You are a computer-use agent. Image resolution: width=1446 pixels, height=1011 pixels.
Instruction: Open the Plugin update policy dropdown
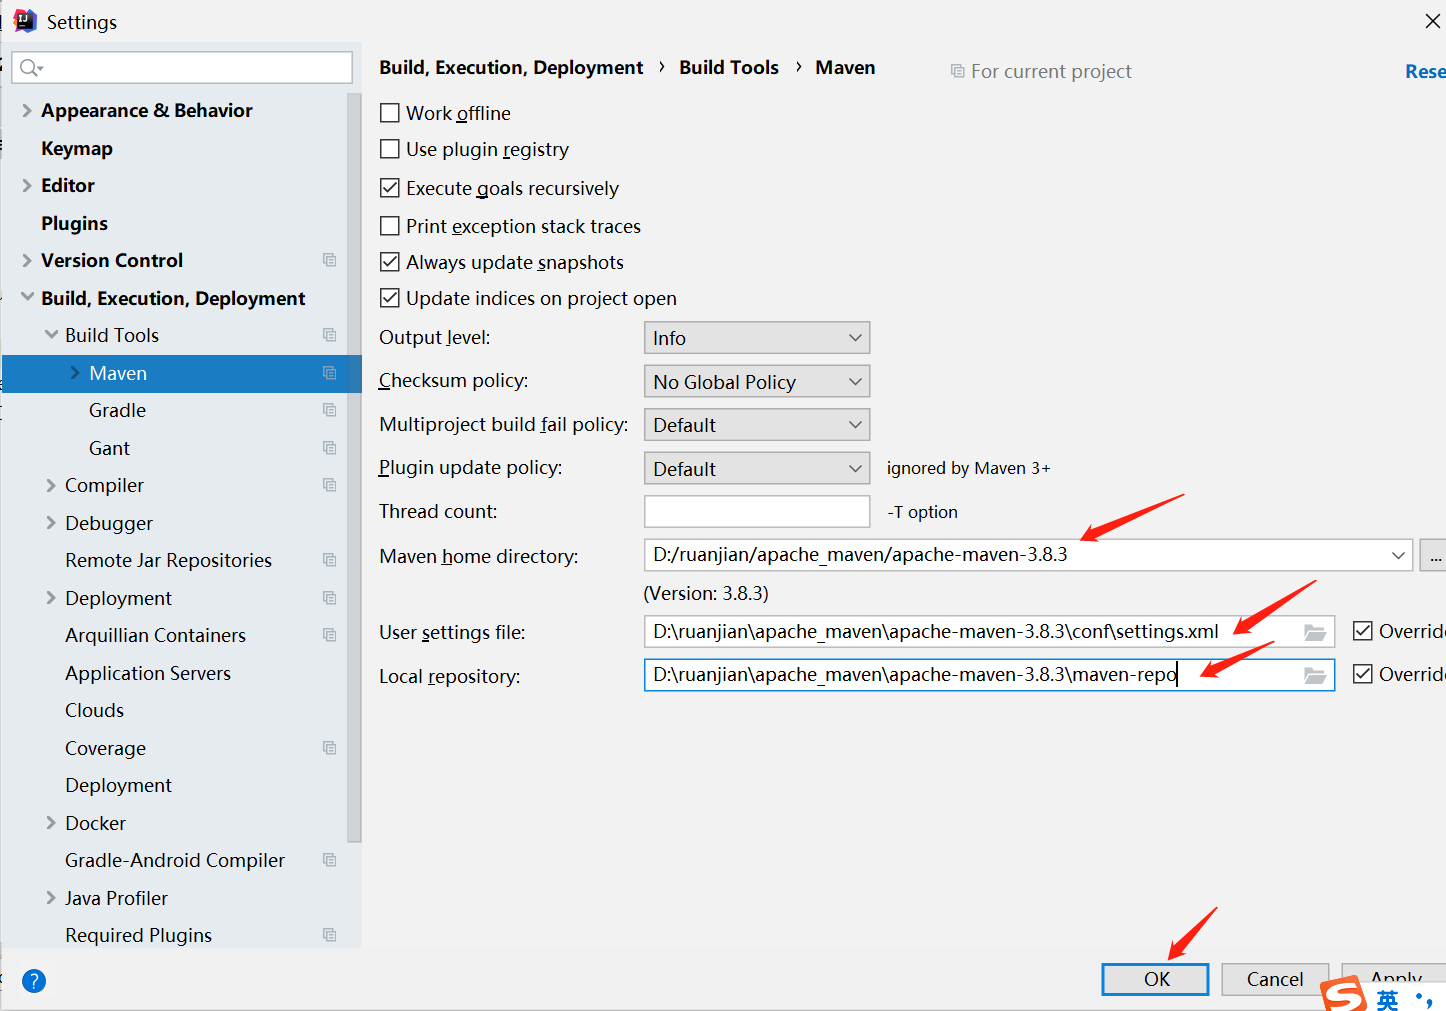[757, 468]
